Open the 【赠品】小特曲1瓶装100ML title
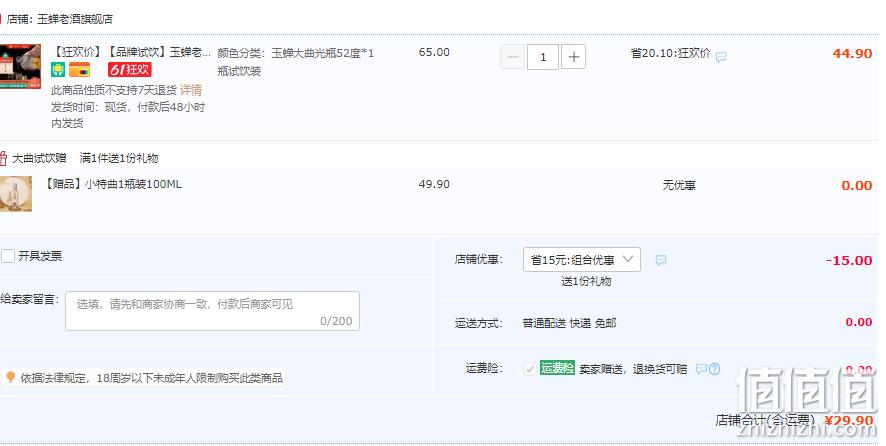 (x=113, y=184)
